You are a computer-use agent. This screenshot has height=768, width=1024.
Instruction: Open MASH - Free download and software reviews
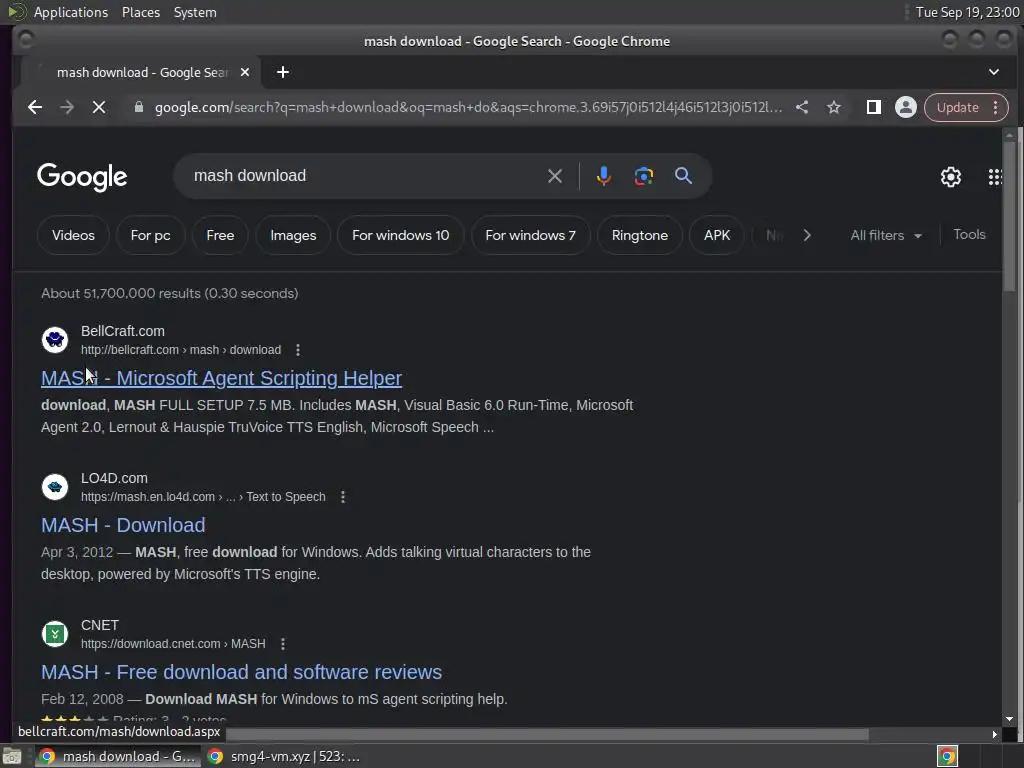(x=242, y=672)
